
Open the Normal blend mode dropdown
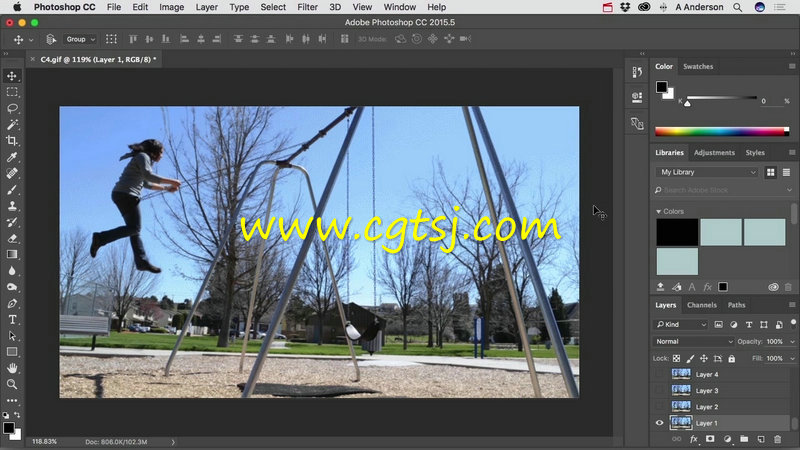[x=694, y=341]
